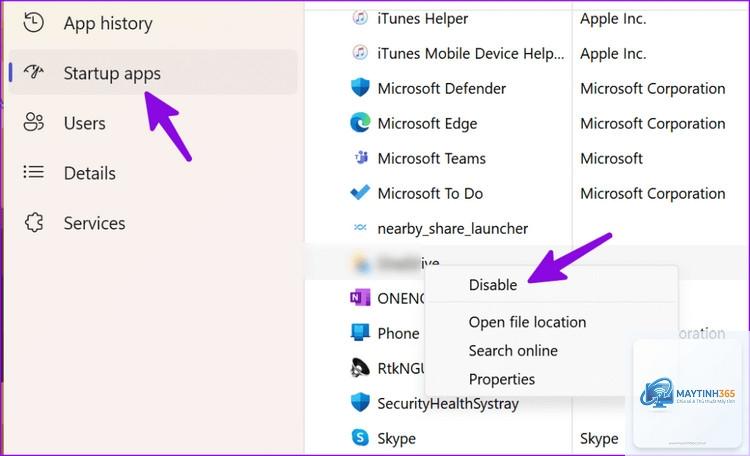750x456 pixels.
Task: Open the Services puzzle-piece icon
Action: pyautogui.click(x=34, y=222)
